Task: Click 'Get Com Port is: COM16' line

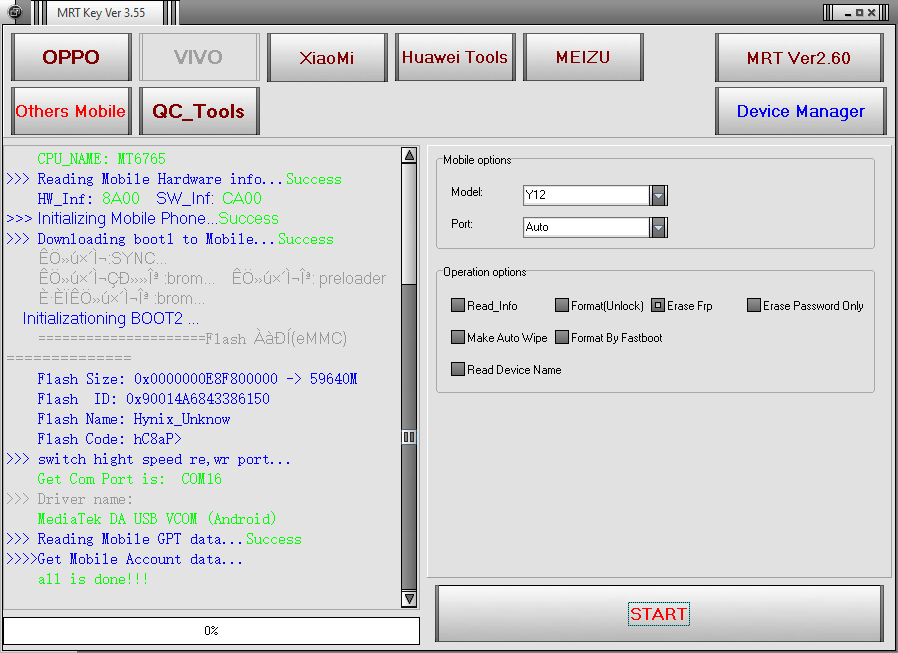Action: [129, 479]
